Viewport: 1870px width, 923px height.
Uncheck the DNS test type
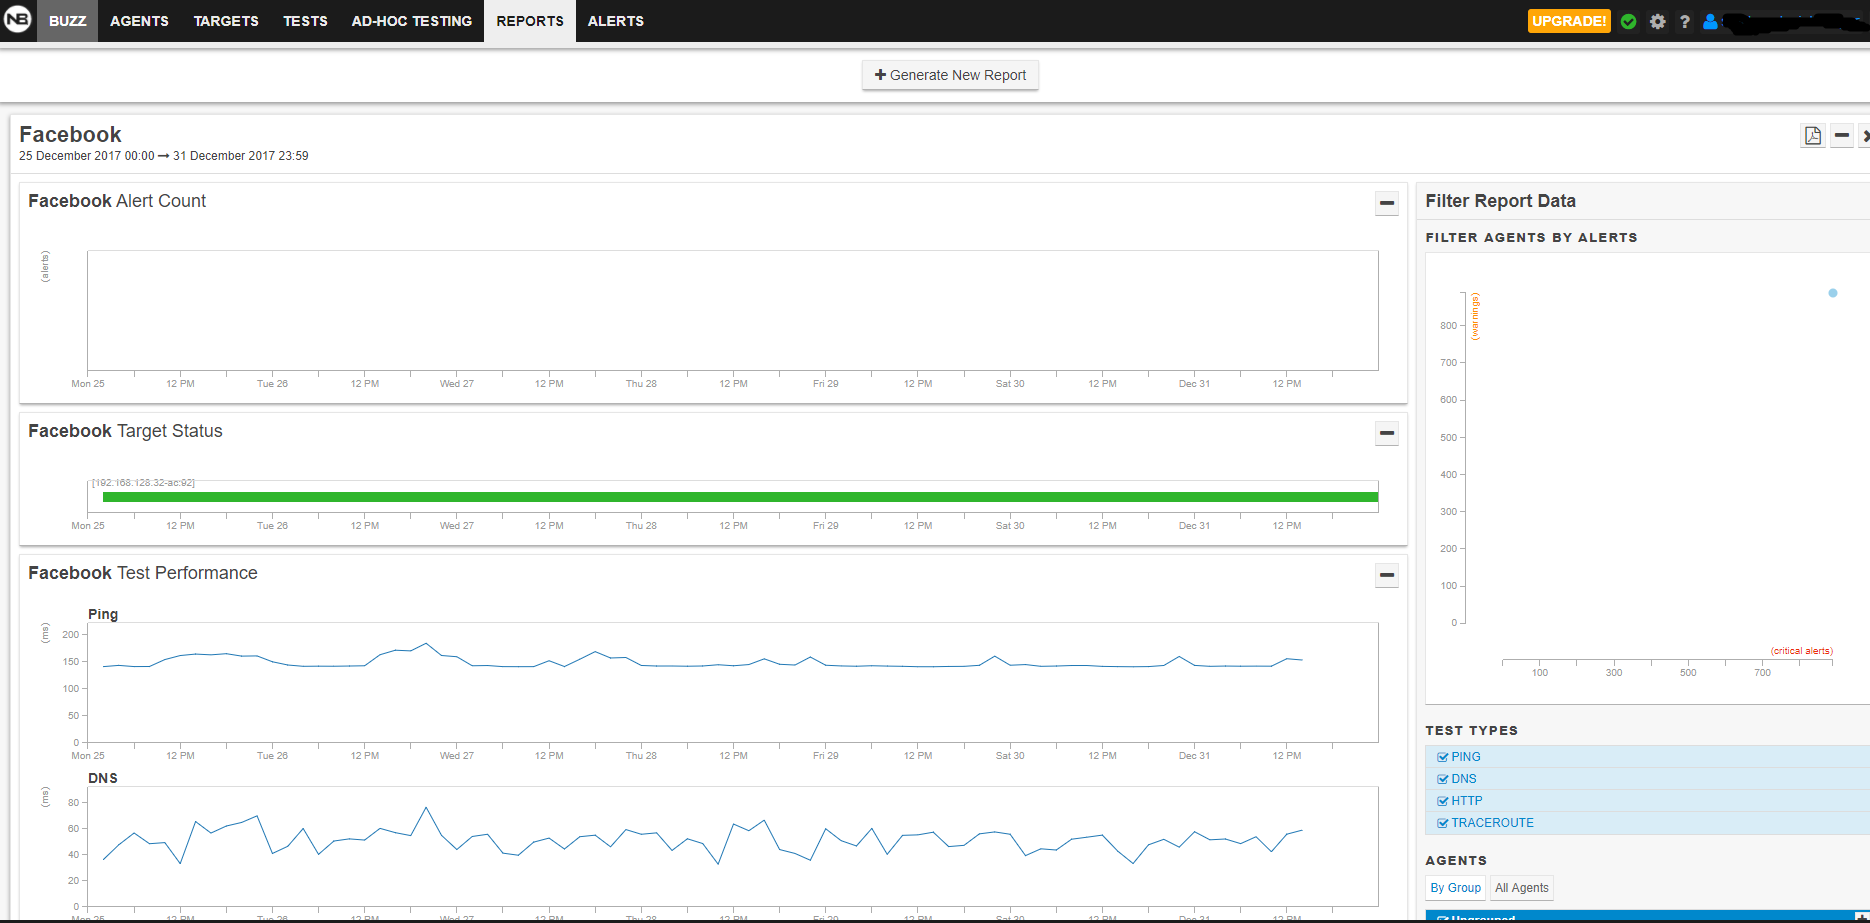1443,779
